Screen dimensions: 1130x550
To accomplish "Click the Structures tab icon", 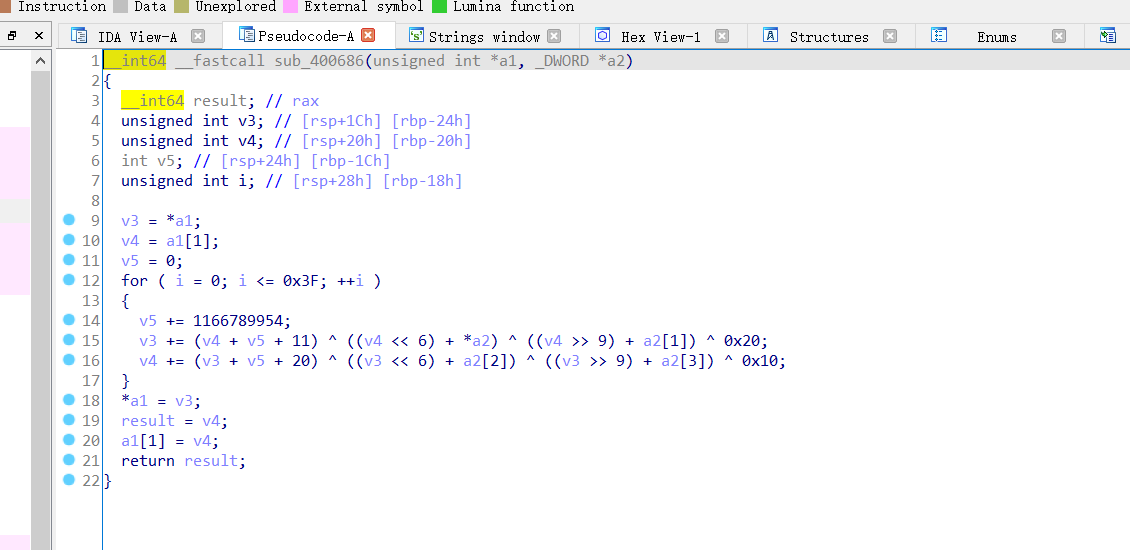I will coord(770,36).
